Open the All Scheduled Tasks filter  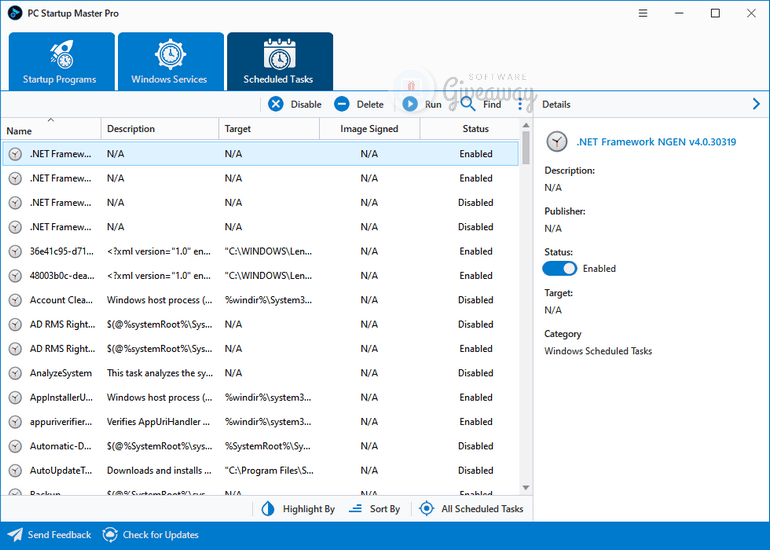tap(471, 509)
